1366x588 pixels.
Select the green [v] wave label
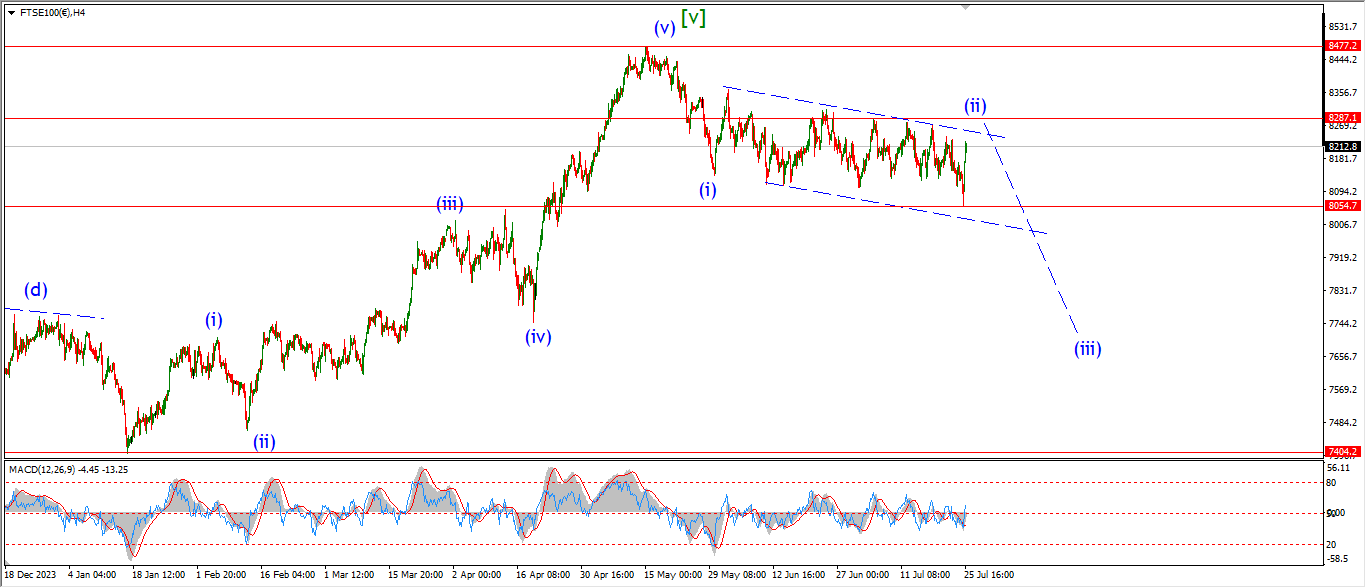693,18
